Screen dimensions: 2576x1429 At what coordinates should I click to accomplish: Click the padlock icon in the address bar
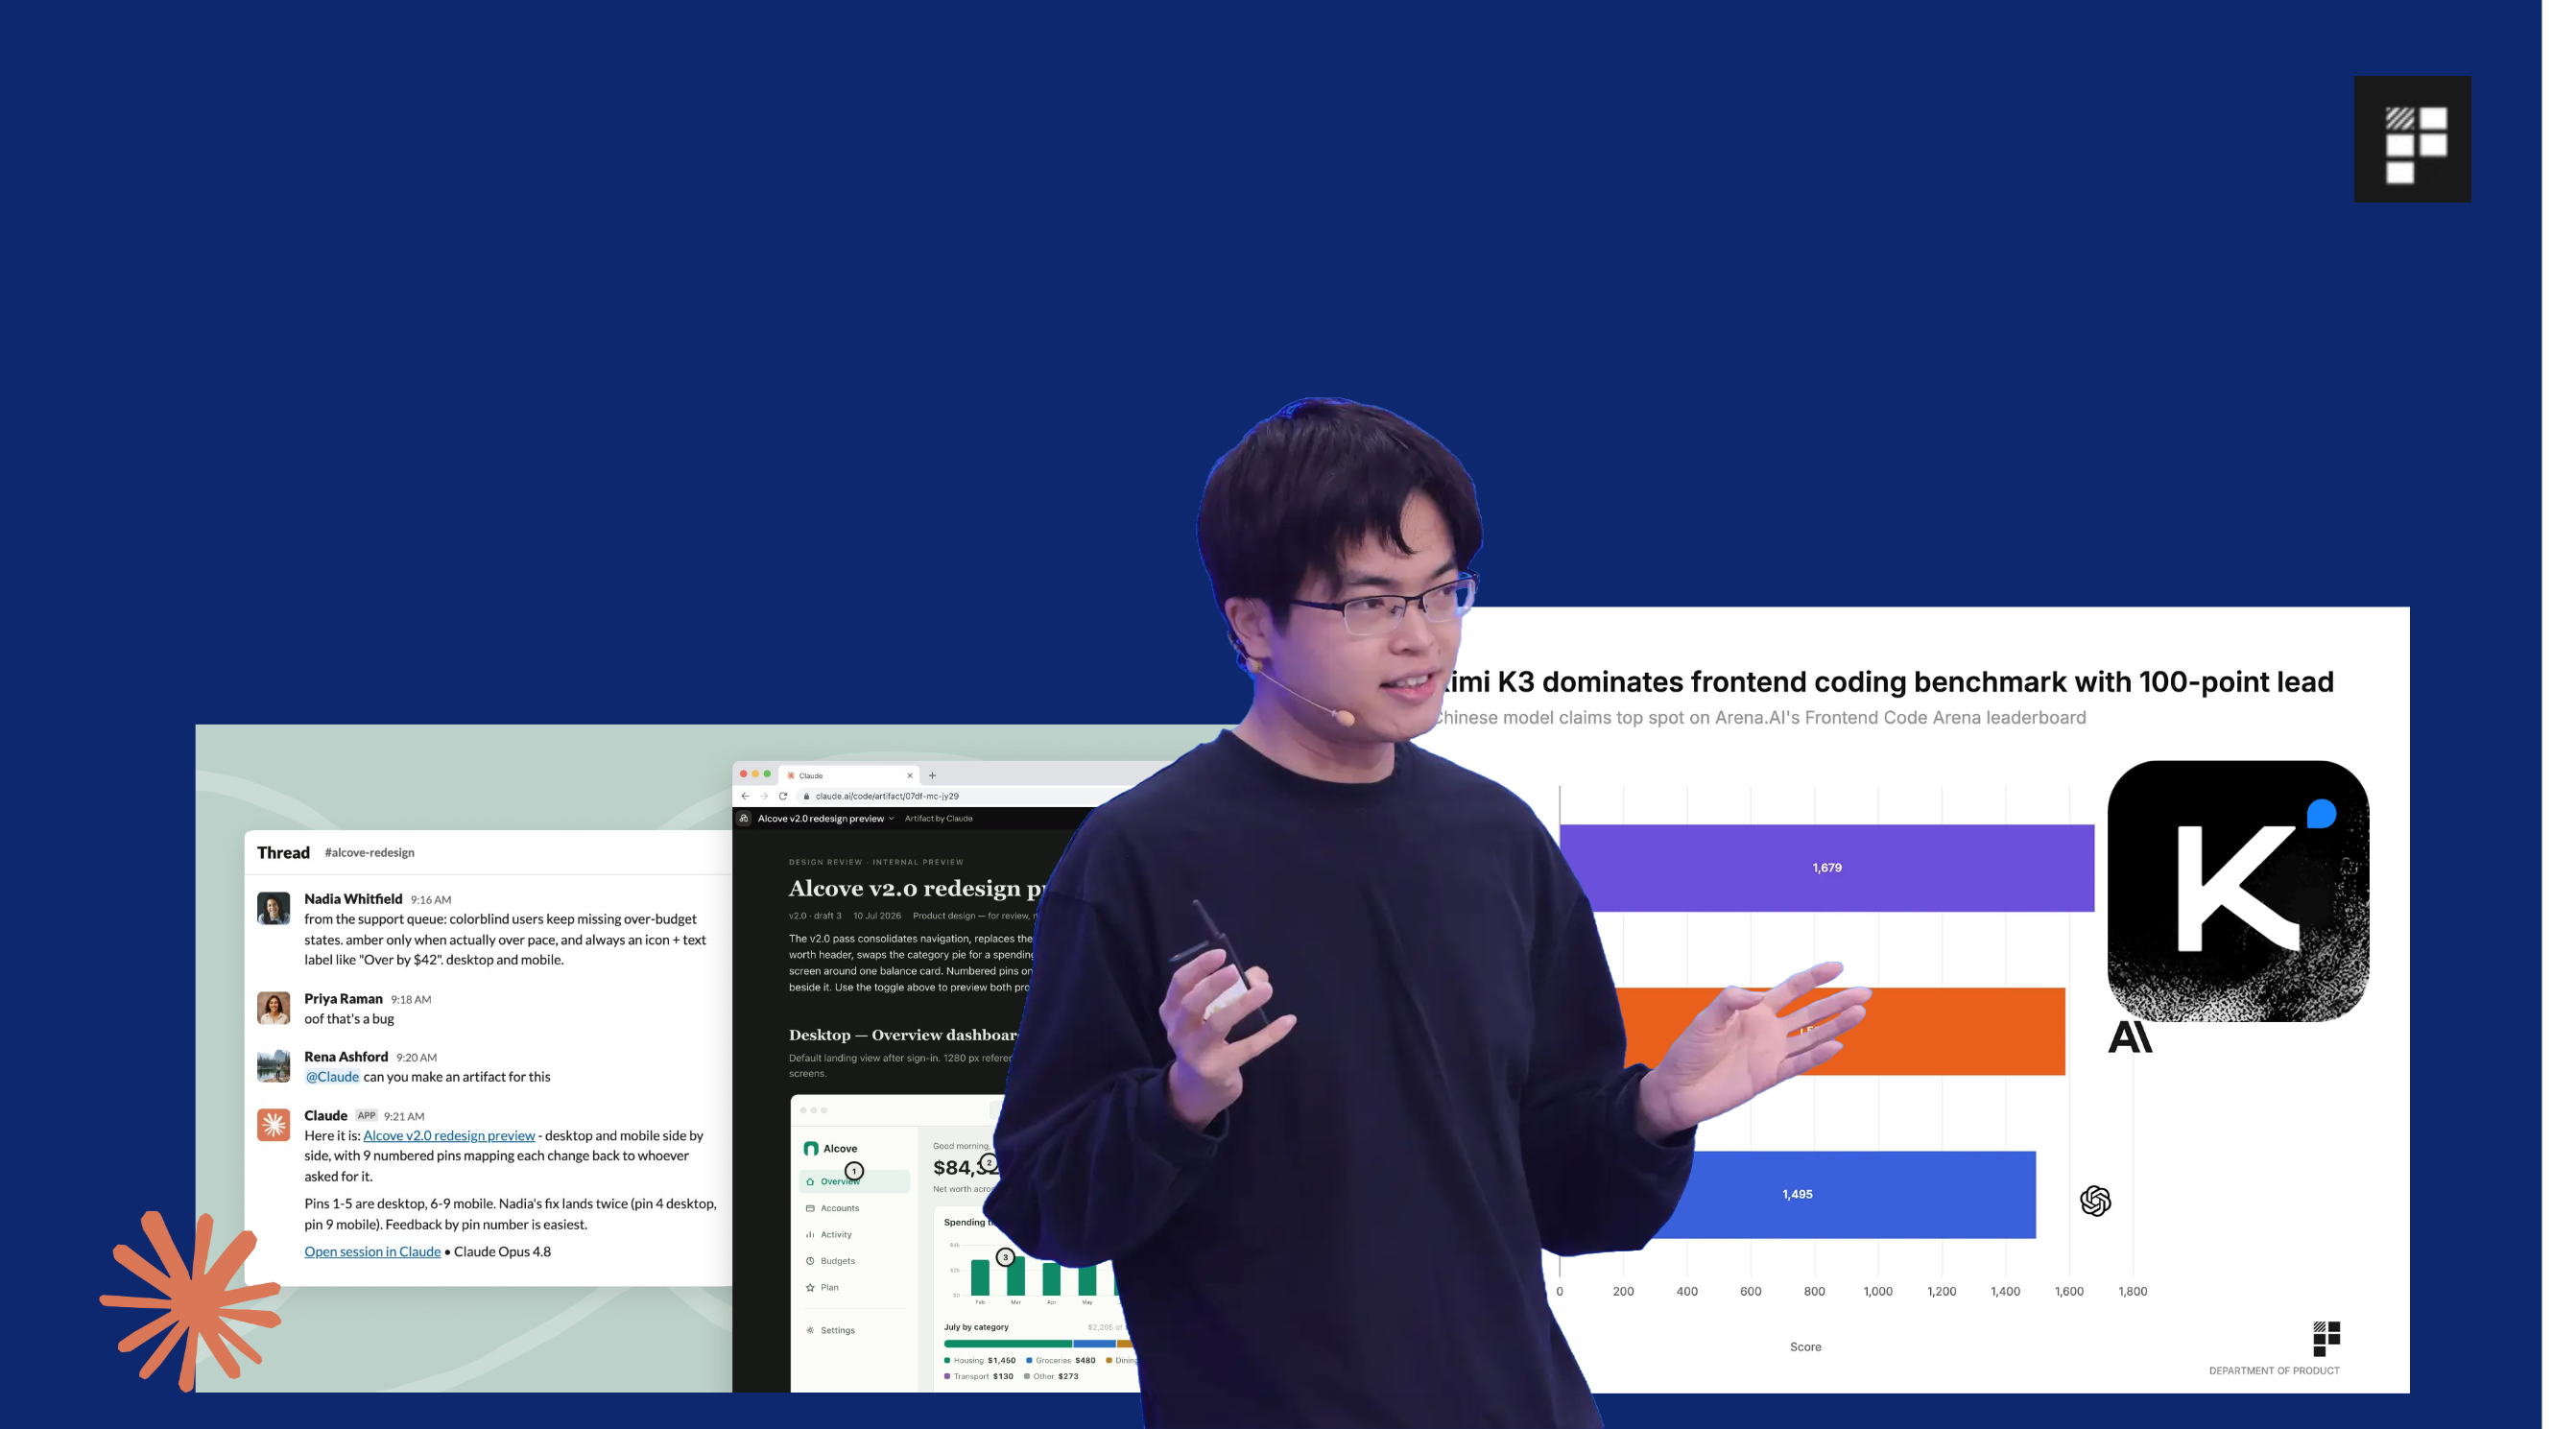[x=806, y=796]
